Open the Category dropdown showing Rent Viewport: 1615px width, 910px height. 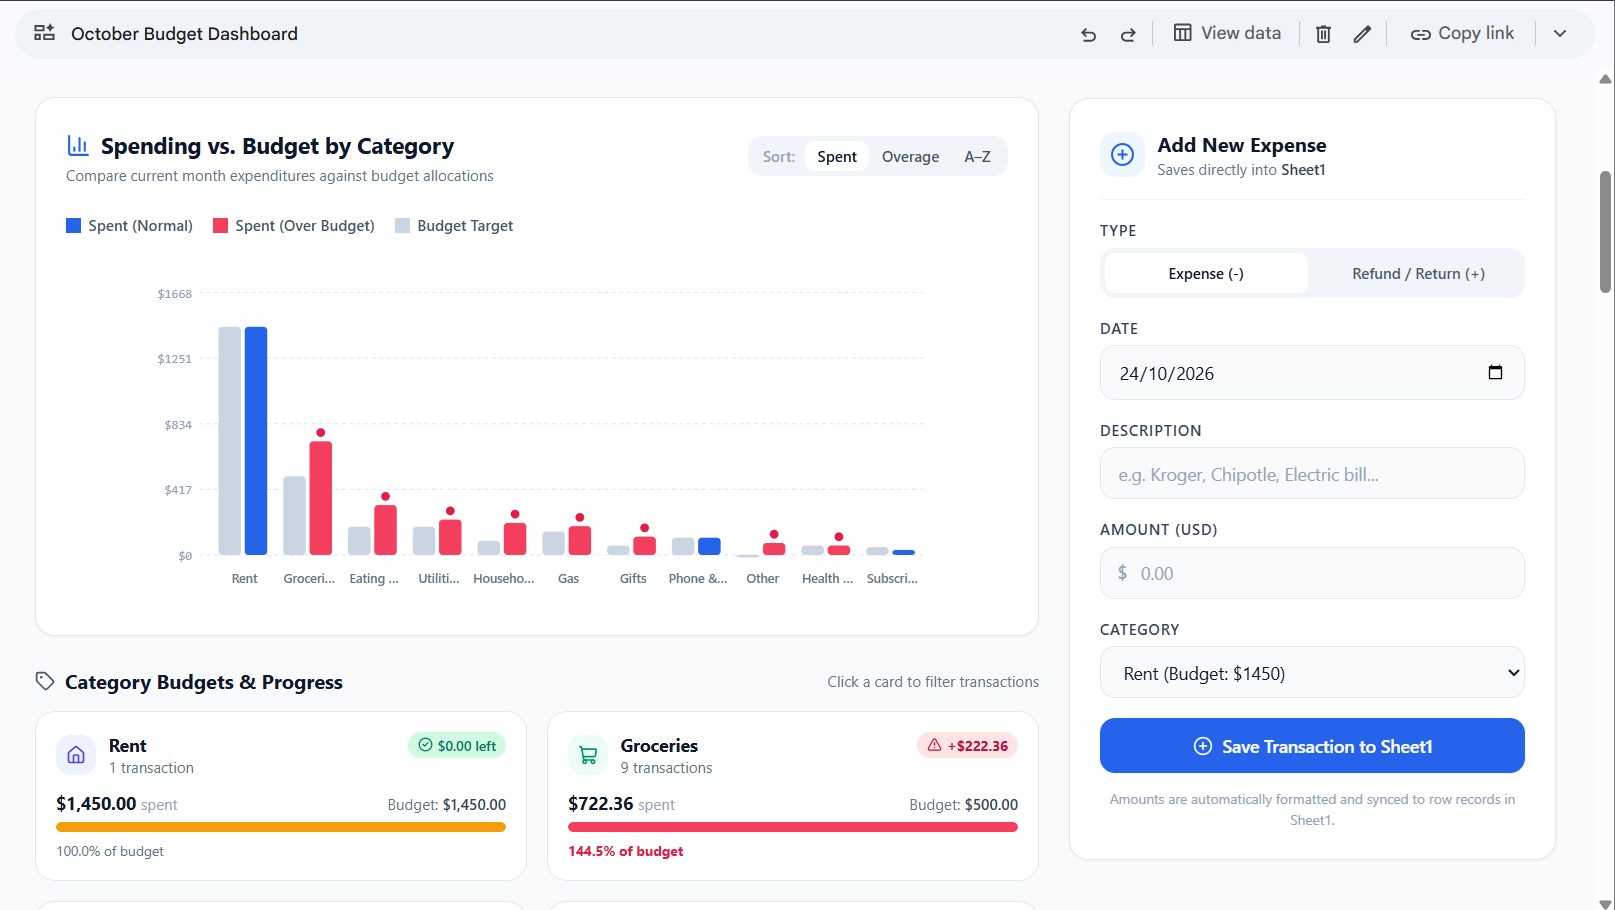(1312, 673)
